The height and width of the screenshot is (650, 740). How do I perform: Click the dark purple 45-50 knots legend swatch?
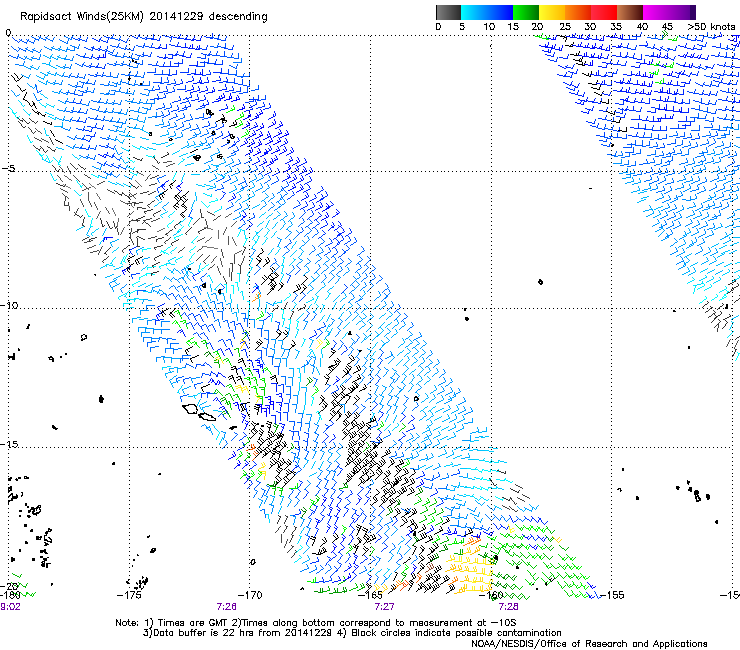click(x=682, y=12)
